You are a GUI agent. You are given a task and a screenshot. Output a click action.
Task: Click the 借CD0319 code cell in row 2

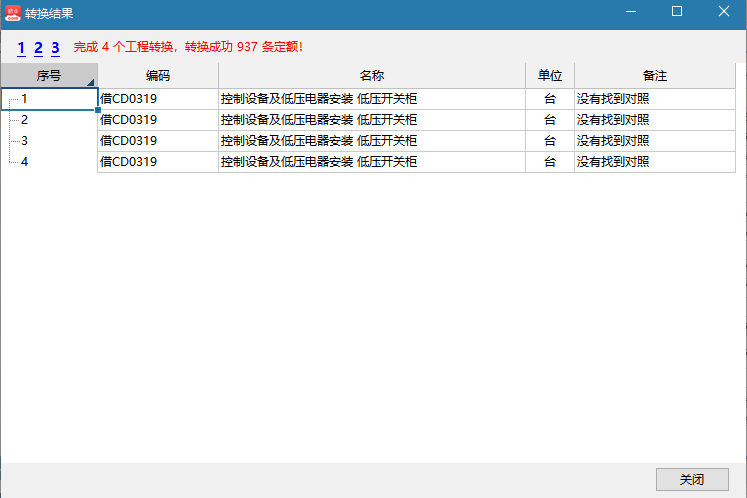click(129, 120)
